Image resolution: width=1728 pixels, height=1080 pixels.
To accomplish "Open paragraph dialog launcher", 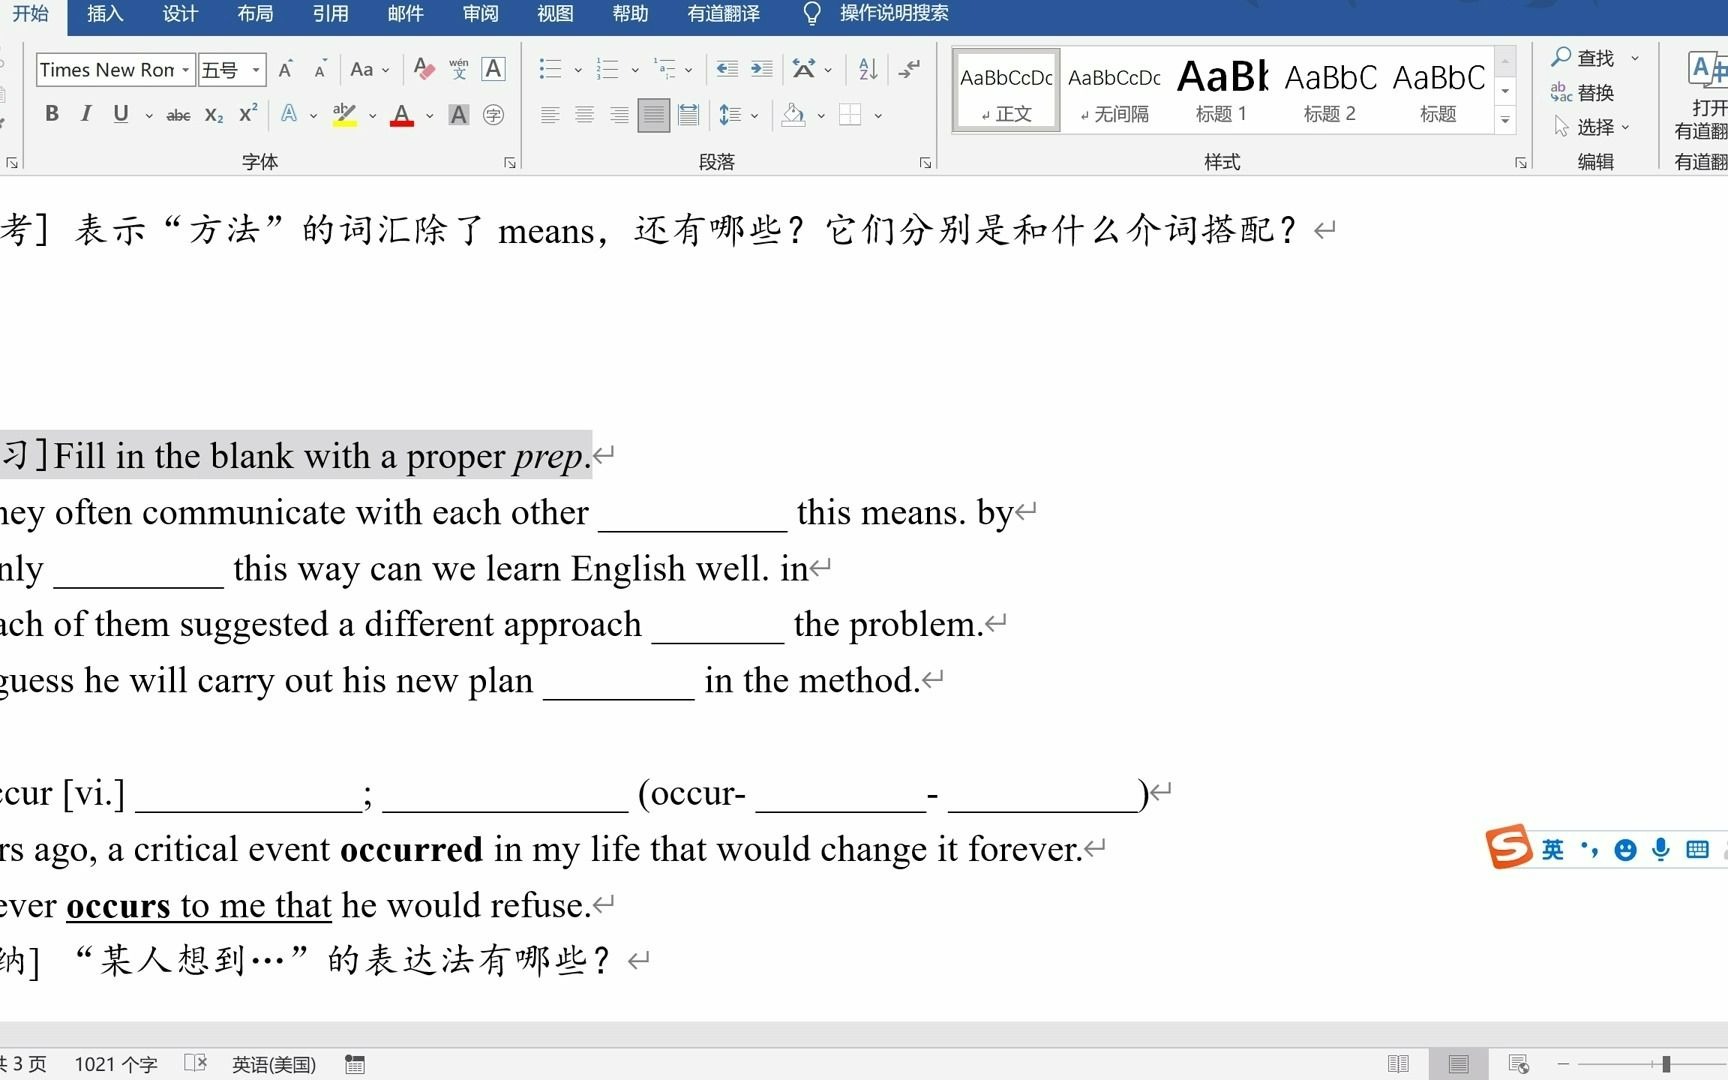I will pyautogui.click(x=925, y=162).
